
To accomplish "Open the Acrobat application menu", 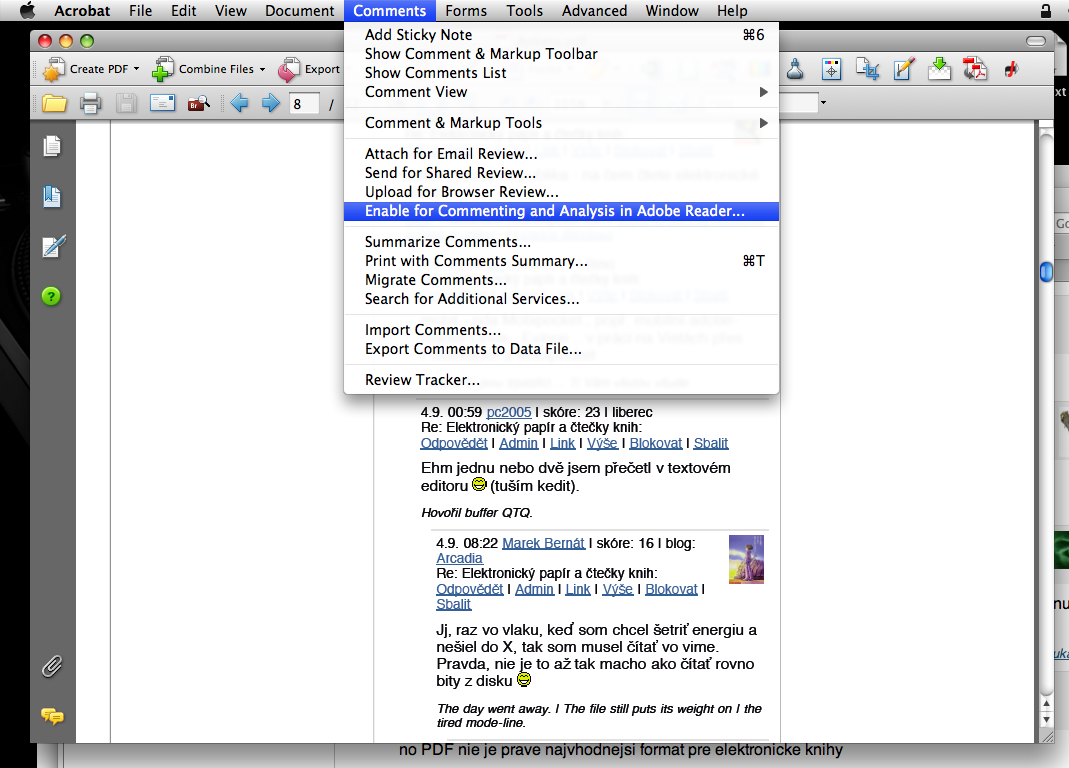I will point(82,10).
